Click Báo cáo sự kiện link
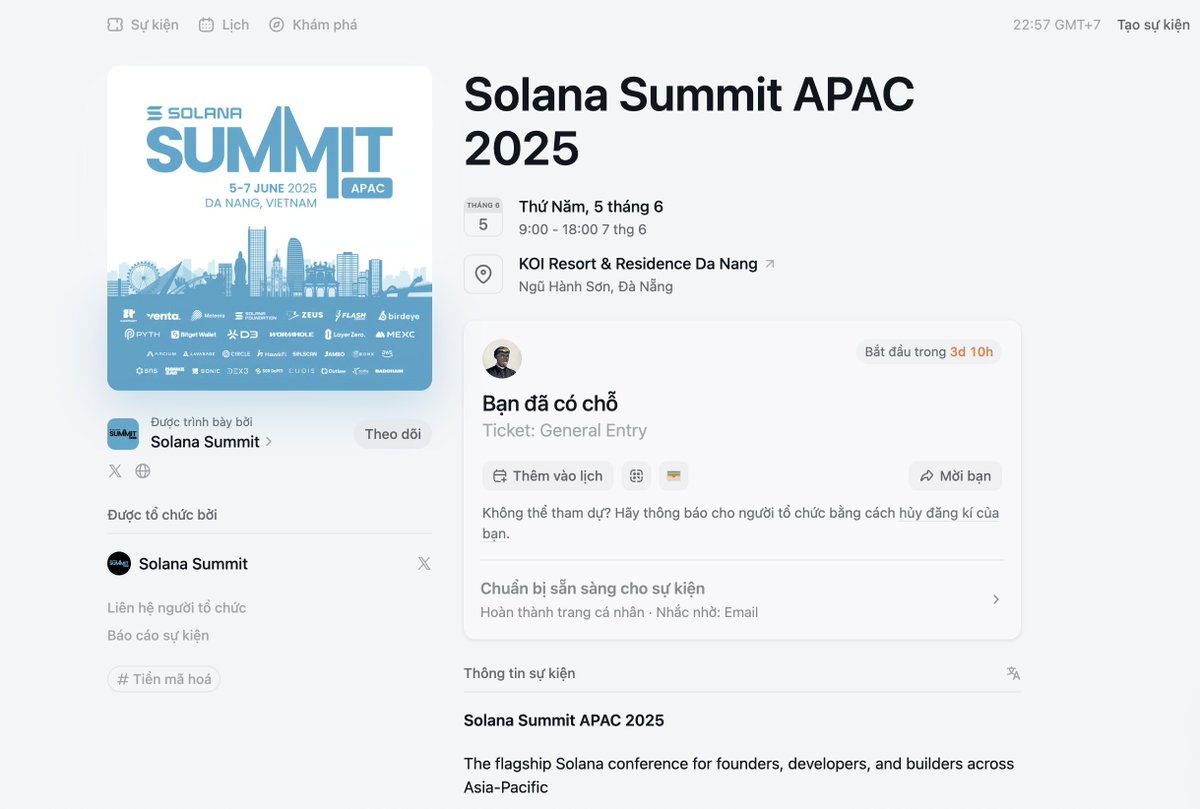1200x809 pixels. 158,635
